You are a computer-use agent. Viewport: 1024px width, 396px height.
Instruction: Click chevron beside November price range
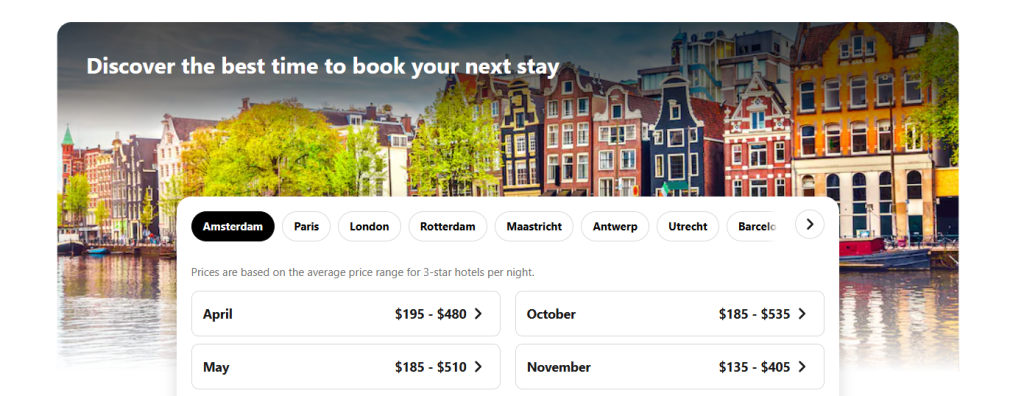[x=802, y=367]
